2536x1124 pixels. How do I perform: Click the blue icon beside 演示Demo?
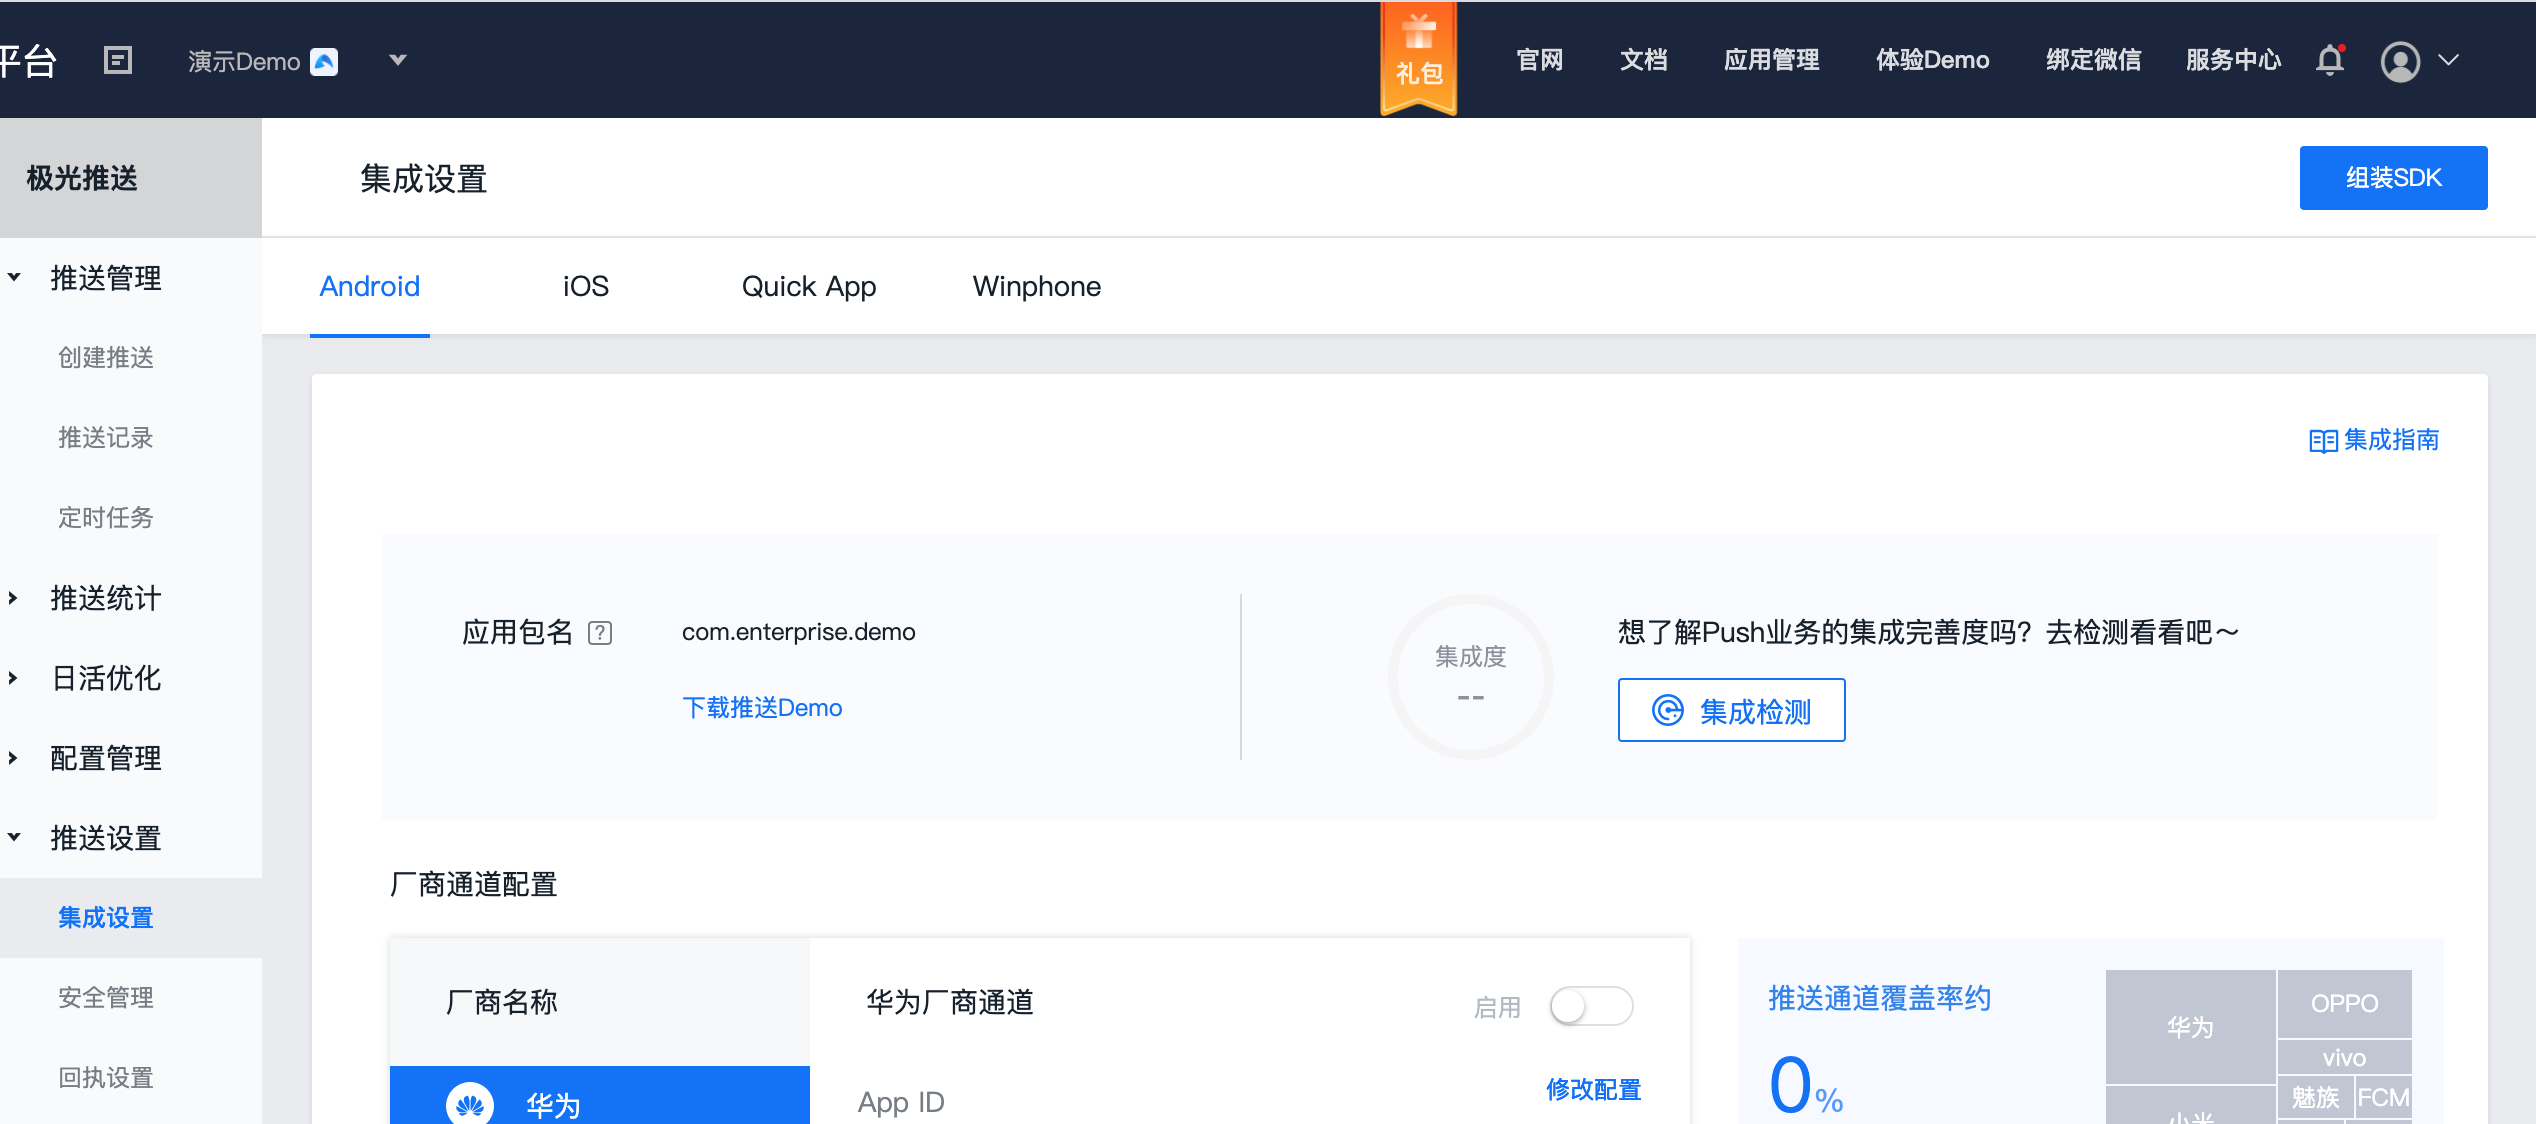click(x=324, y=62)
